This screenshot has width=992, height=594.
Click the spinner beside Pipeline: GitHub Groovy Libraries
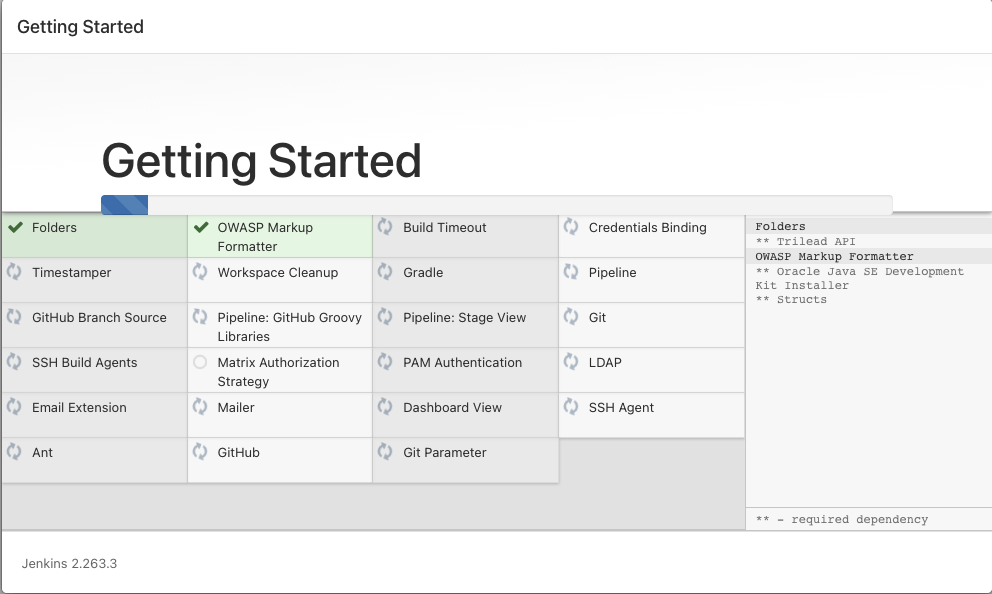(200, 316)
